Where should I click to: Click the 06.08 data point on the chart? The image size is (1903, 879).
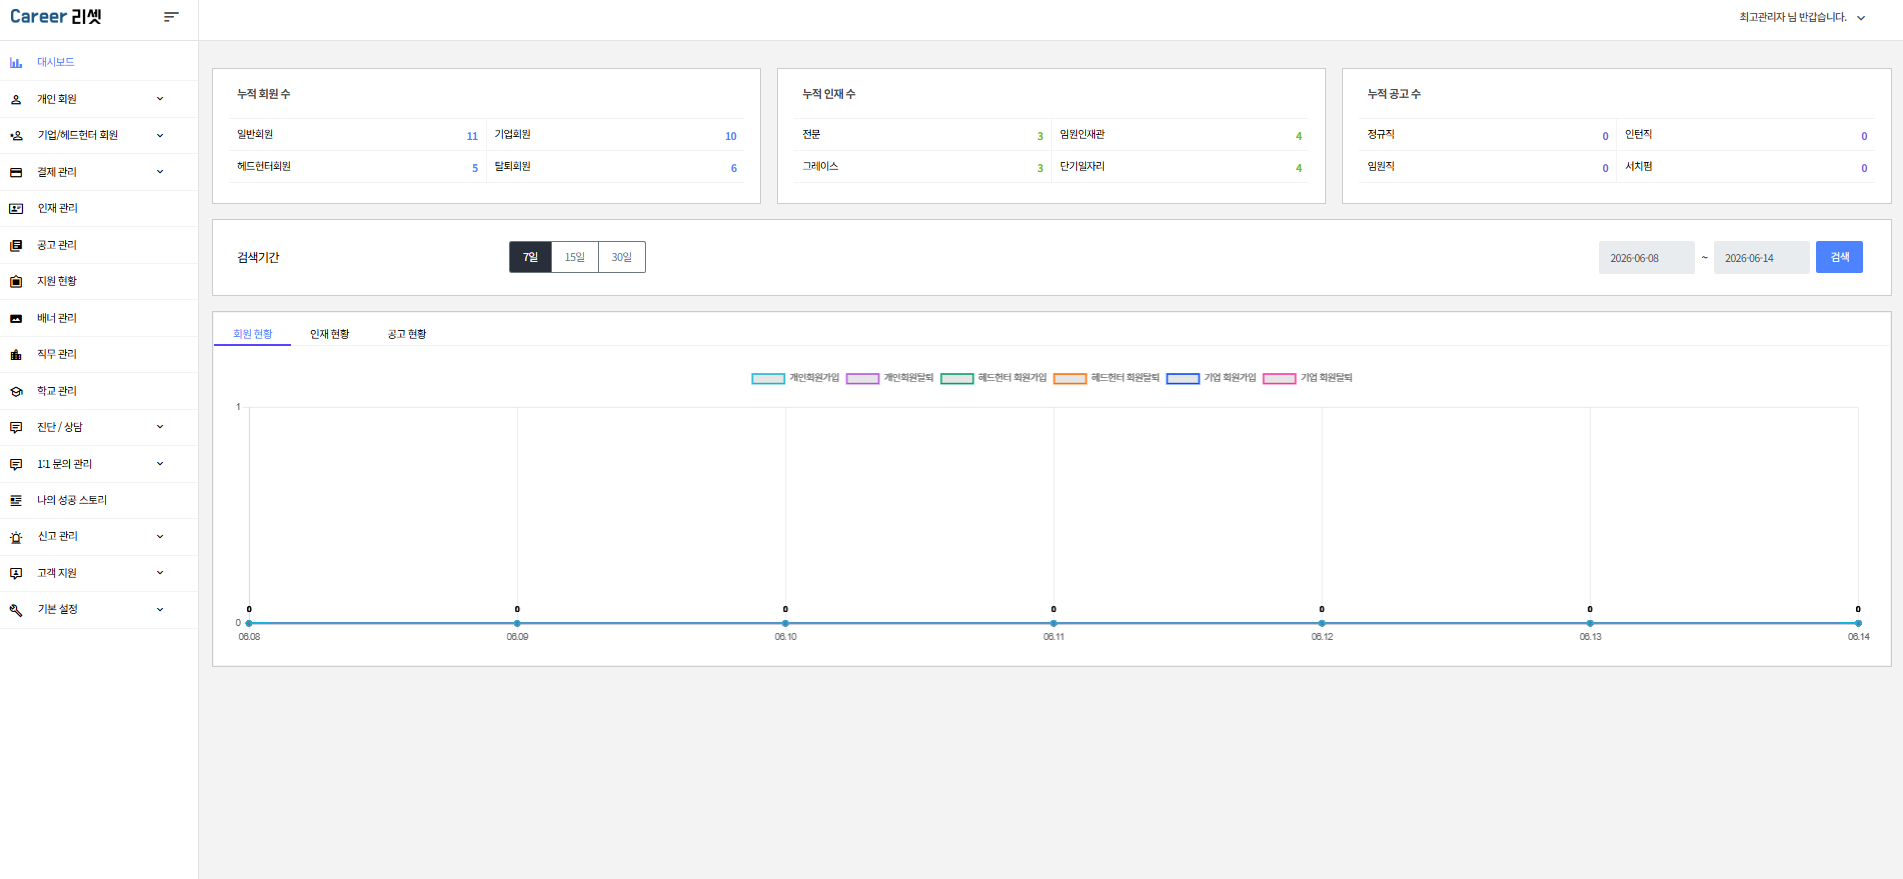(x=249, y=623)
